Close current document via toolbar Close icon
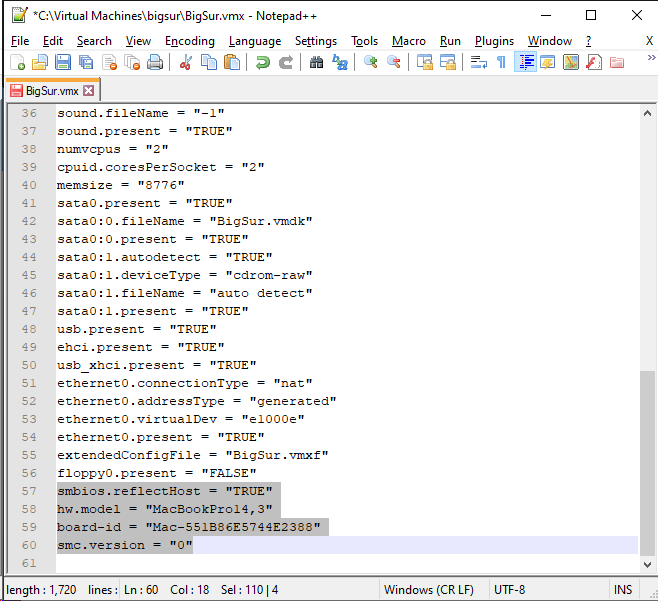Screen dimensions: 658x601 [x=109, y=63]
